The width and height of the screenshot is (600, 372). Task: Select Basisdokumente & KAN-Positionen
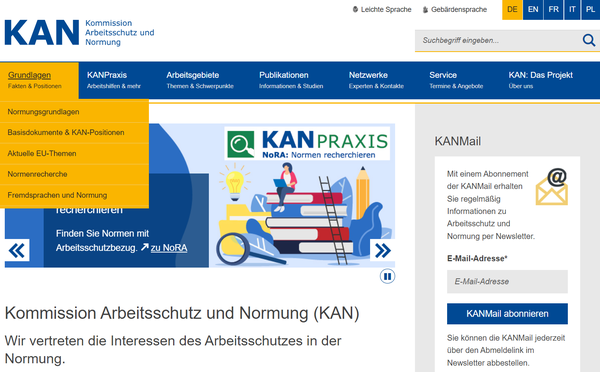[74, 132]
